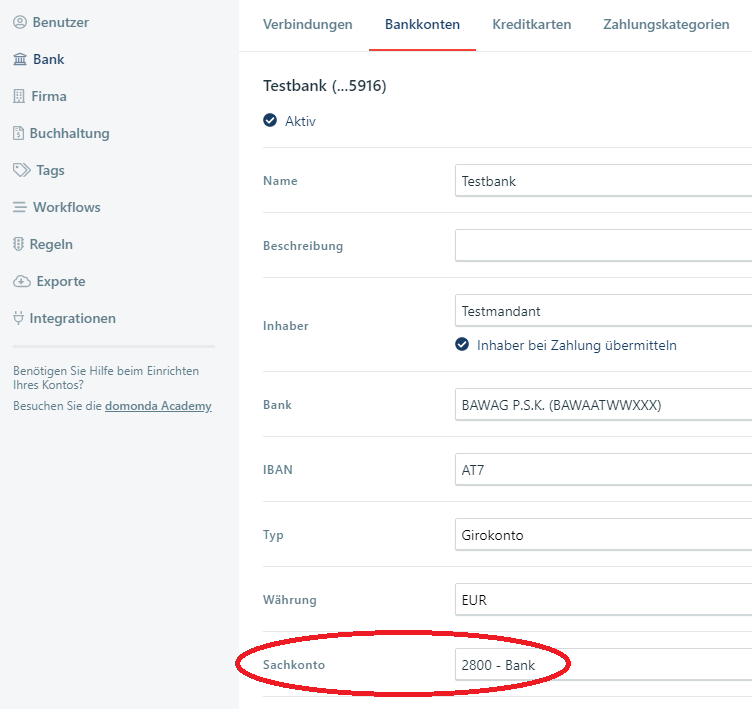Click the Buchhaltung document icon
Viewport: 752px width, 709px height.
[19, 134]
